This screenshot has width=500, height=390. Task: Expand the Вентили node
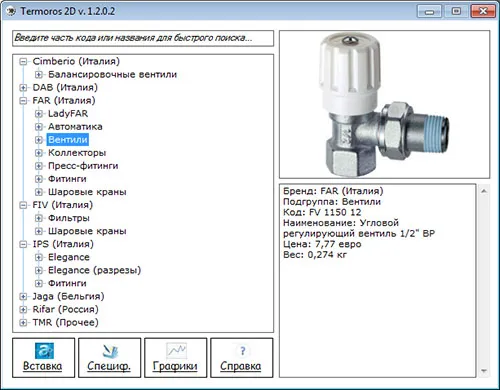pos(39,140)
